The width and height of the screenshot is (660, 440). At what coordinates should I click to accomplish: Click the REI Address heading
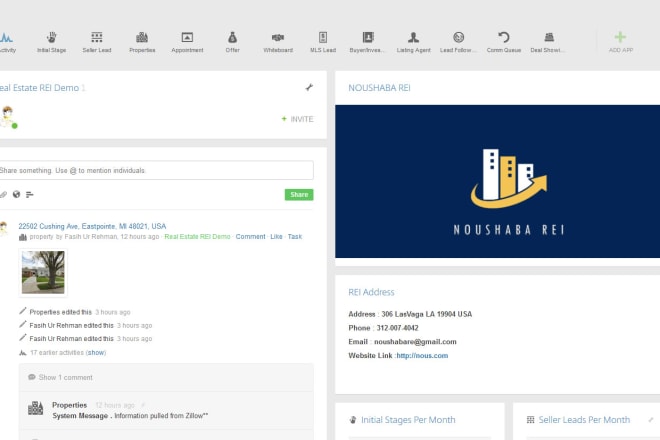coord(371,292)
